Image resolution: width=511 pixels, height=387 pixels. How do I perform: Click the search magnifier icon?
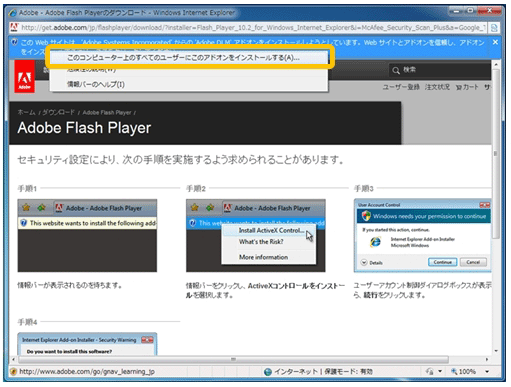click(396, 70)
